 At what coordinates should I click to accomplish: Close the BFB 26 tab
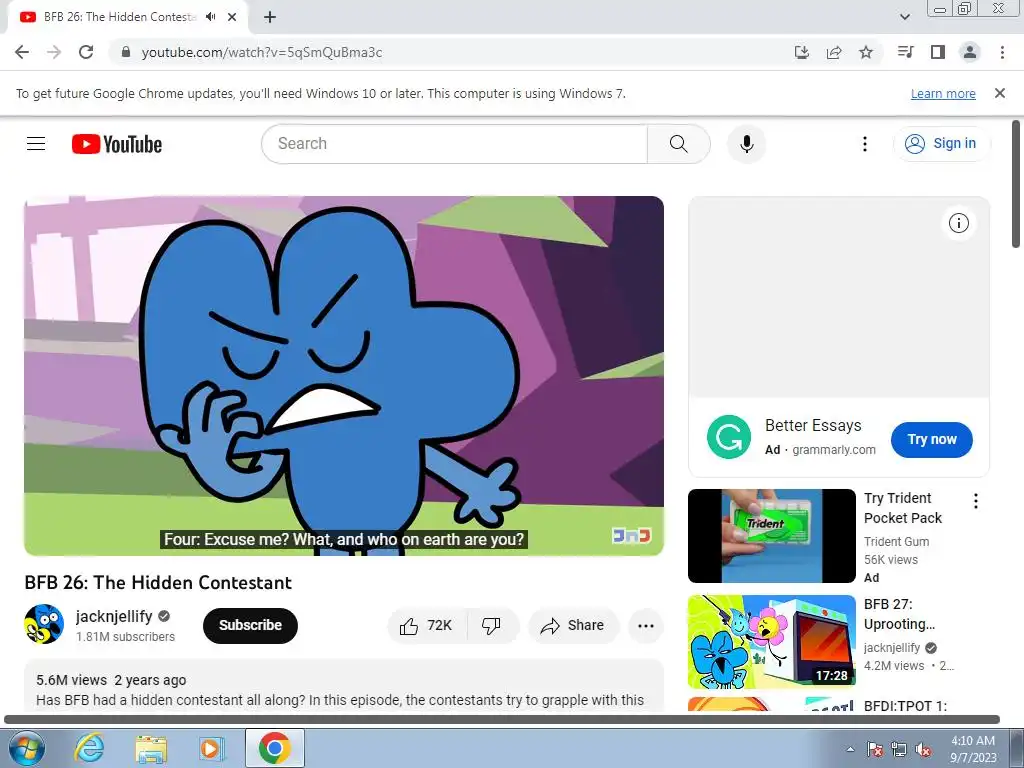pyautogui.click(x=232, y=17)
